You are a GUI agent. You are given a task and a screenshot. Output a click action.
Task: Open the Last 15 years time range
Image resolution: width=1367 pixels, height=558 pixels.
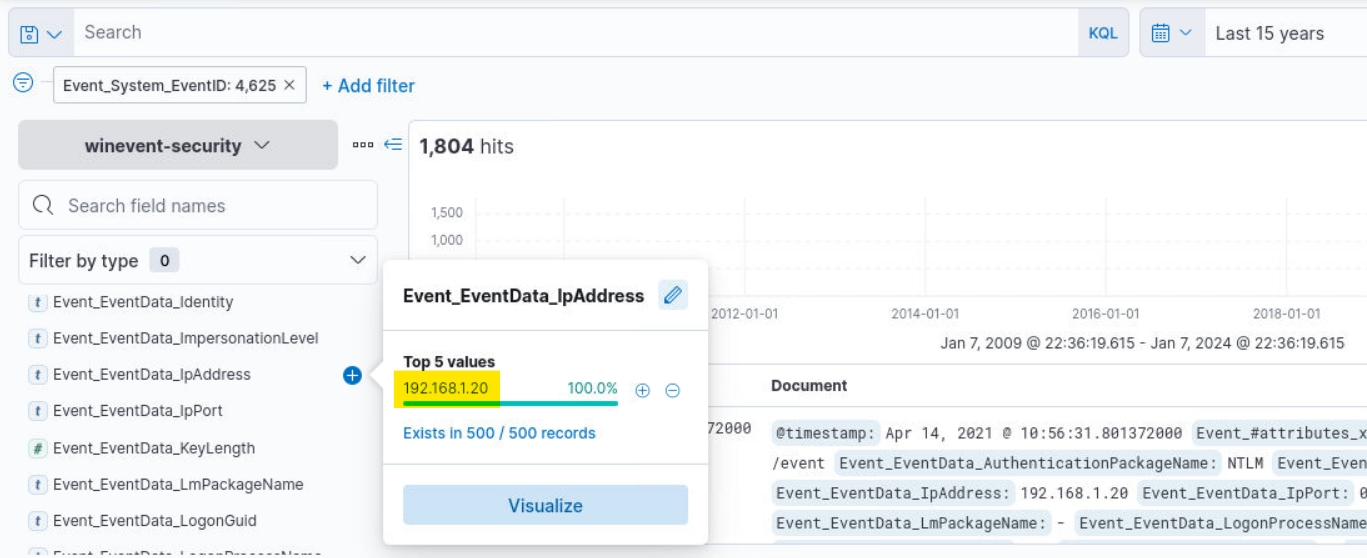1269,33
